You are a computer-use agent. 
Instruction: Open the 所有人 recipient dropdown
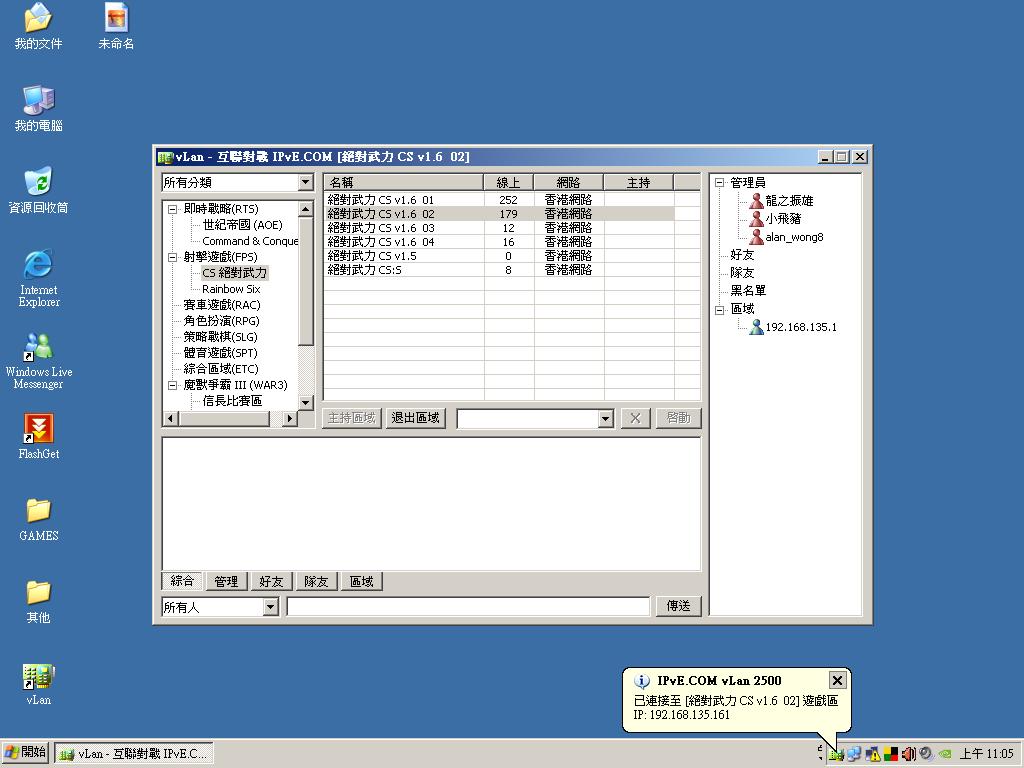coord(270,607)
